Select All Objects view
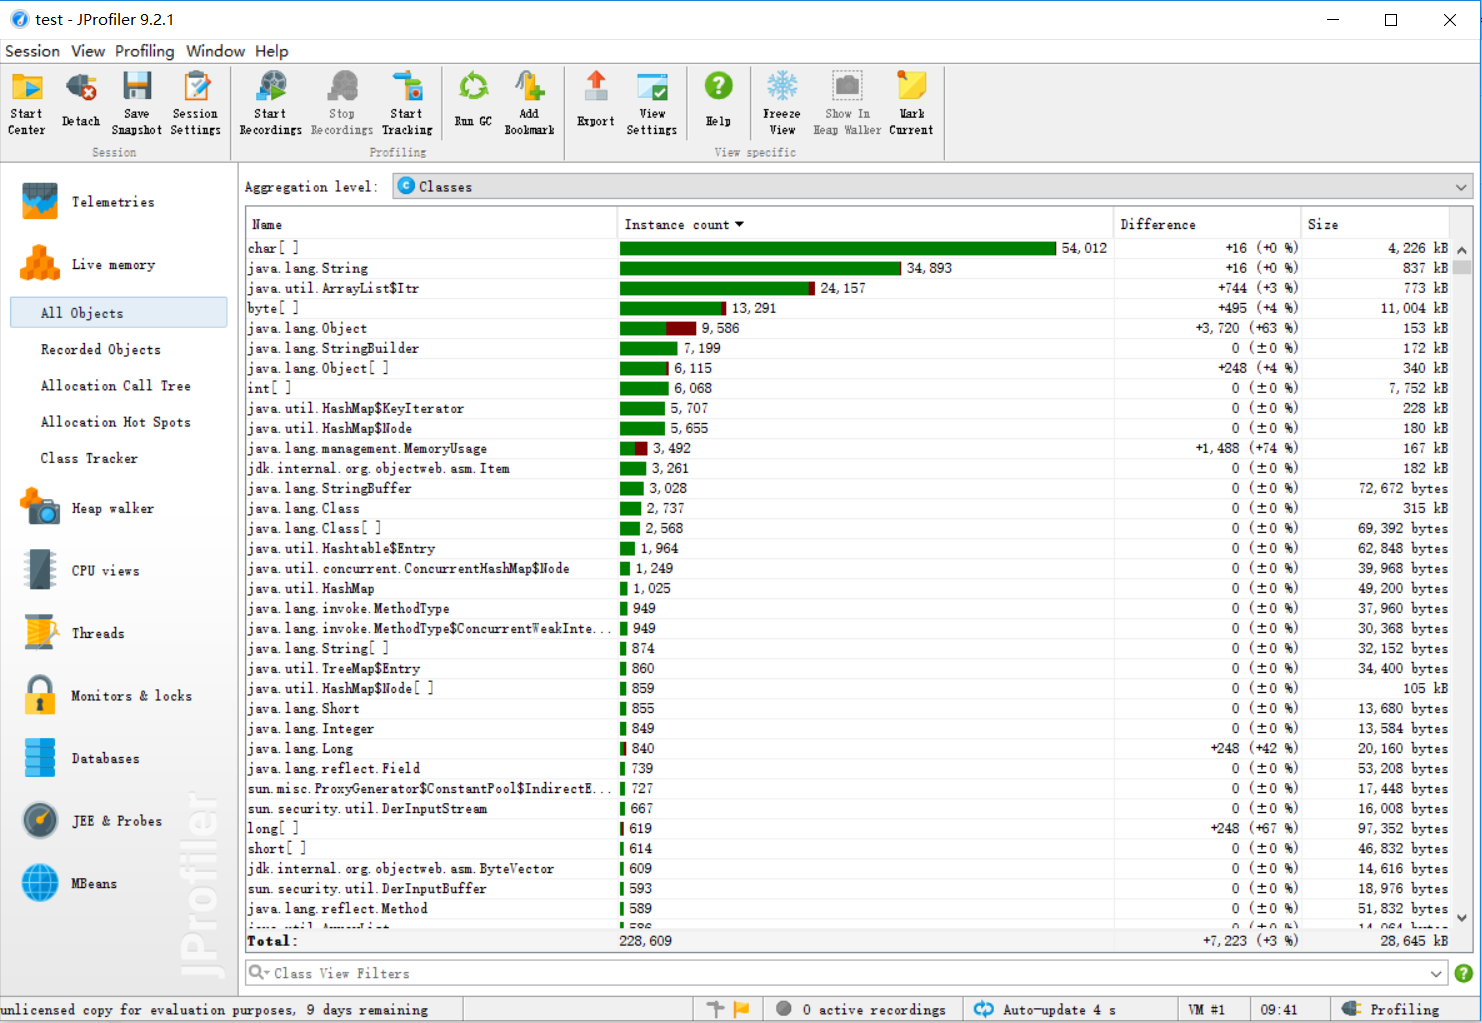This screenshot has height=1023, width=1482. (x=119, y=313)
